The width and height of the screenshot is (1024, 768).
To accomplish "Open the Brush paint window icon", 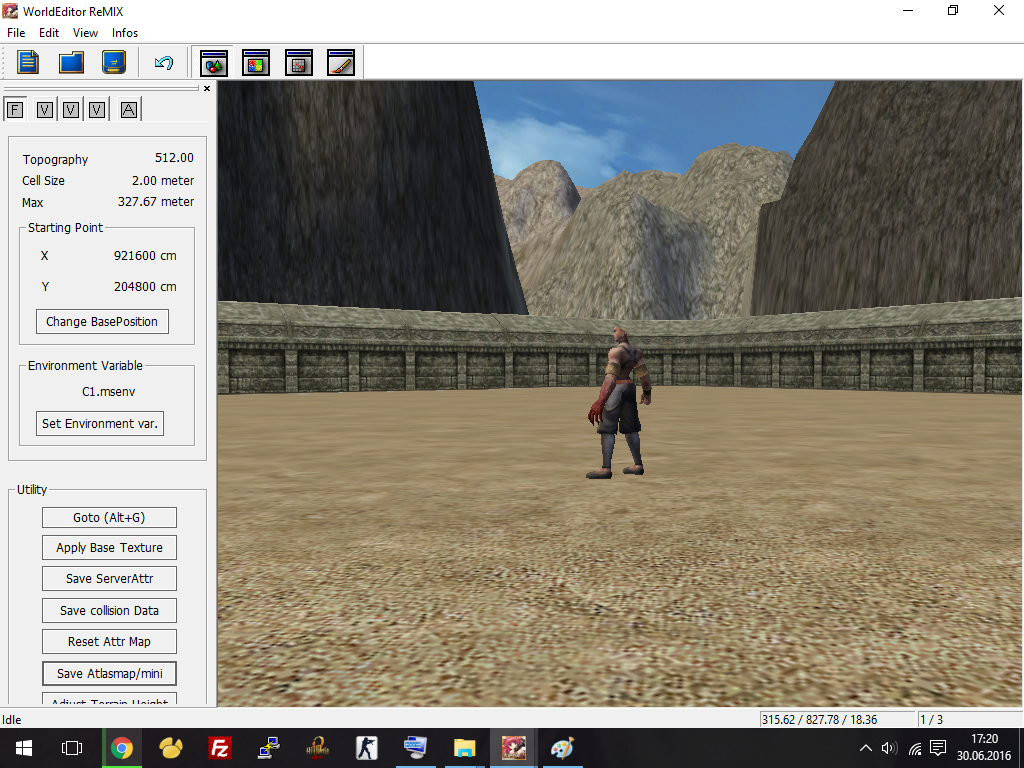I will click(x=341, y=63).
